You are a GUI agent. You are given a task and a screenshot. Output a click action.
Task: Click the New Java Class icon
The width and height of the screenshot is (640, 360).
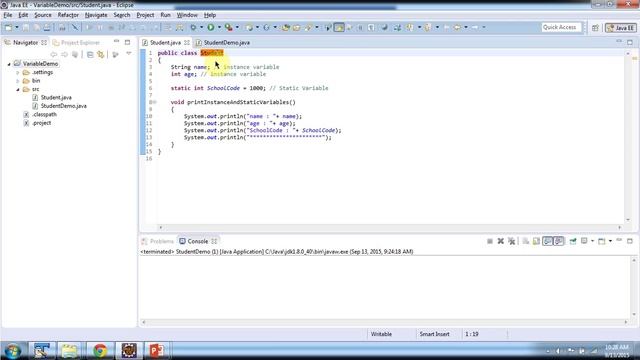[266, 27]
